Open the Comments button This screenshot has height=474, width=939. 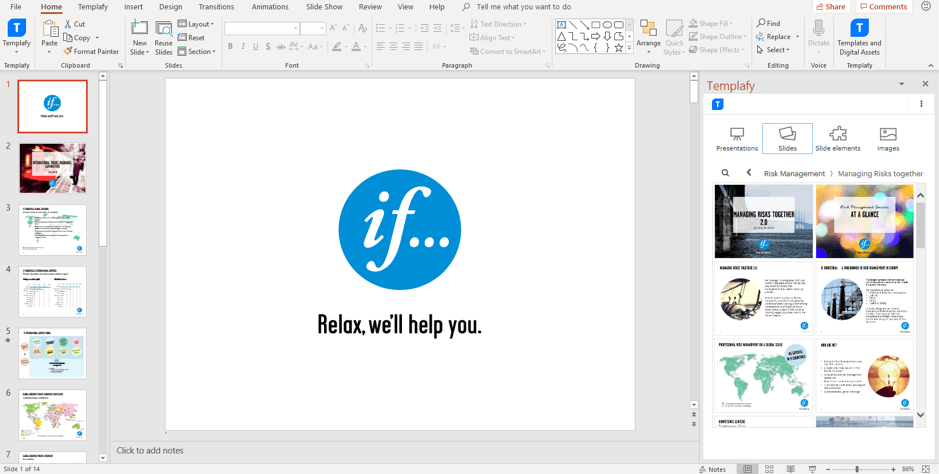click(883, 7)
